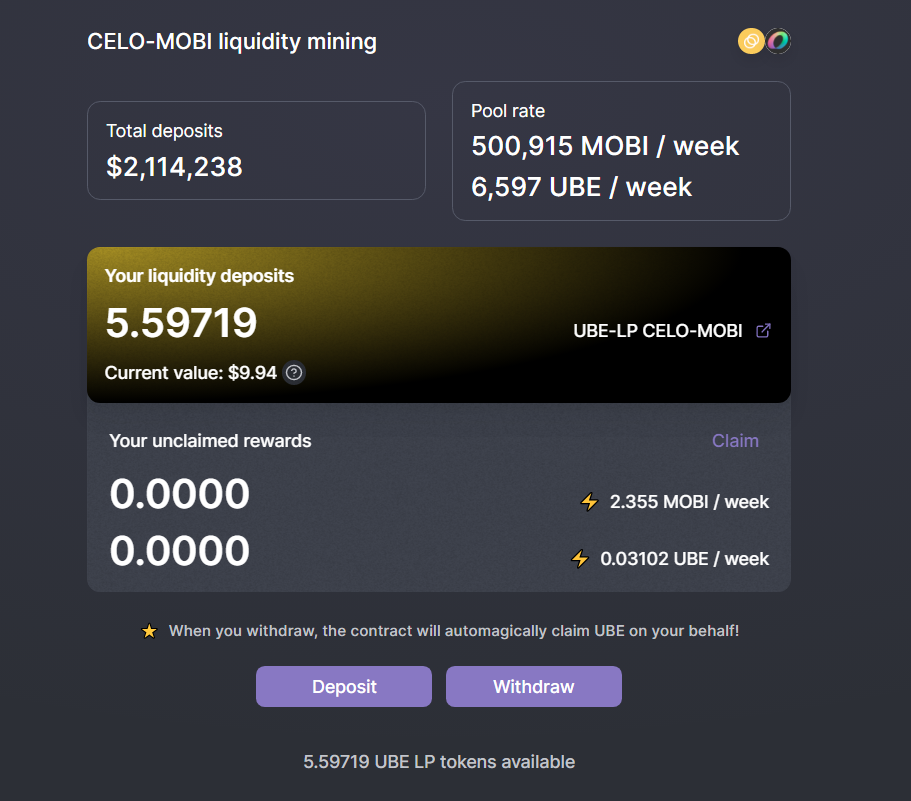Click the lightning icon beside MOBI / week
Viewport: 911px width, 801px height.
point(589,502)
